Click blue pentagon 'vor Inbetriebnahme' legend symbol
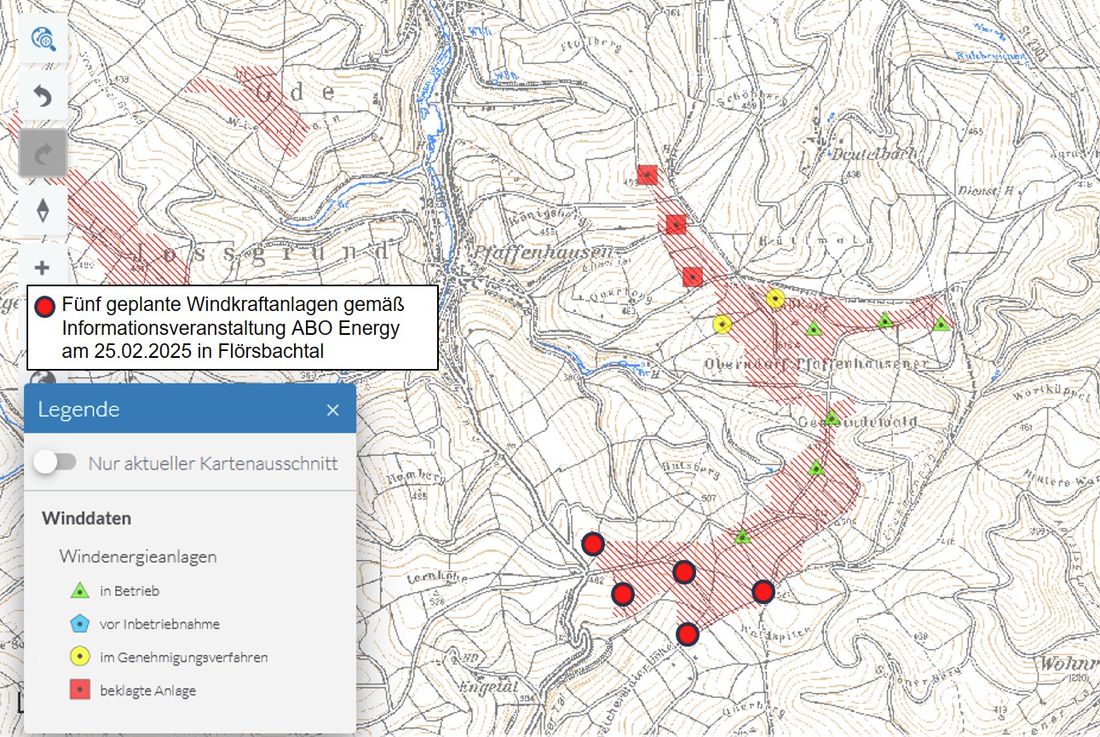The width and height of the screenshot is (1100, 737). pos(80,624)
